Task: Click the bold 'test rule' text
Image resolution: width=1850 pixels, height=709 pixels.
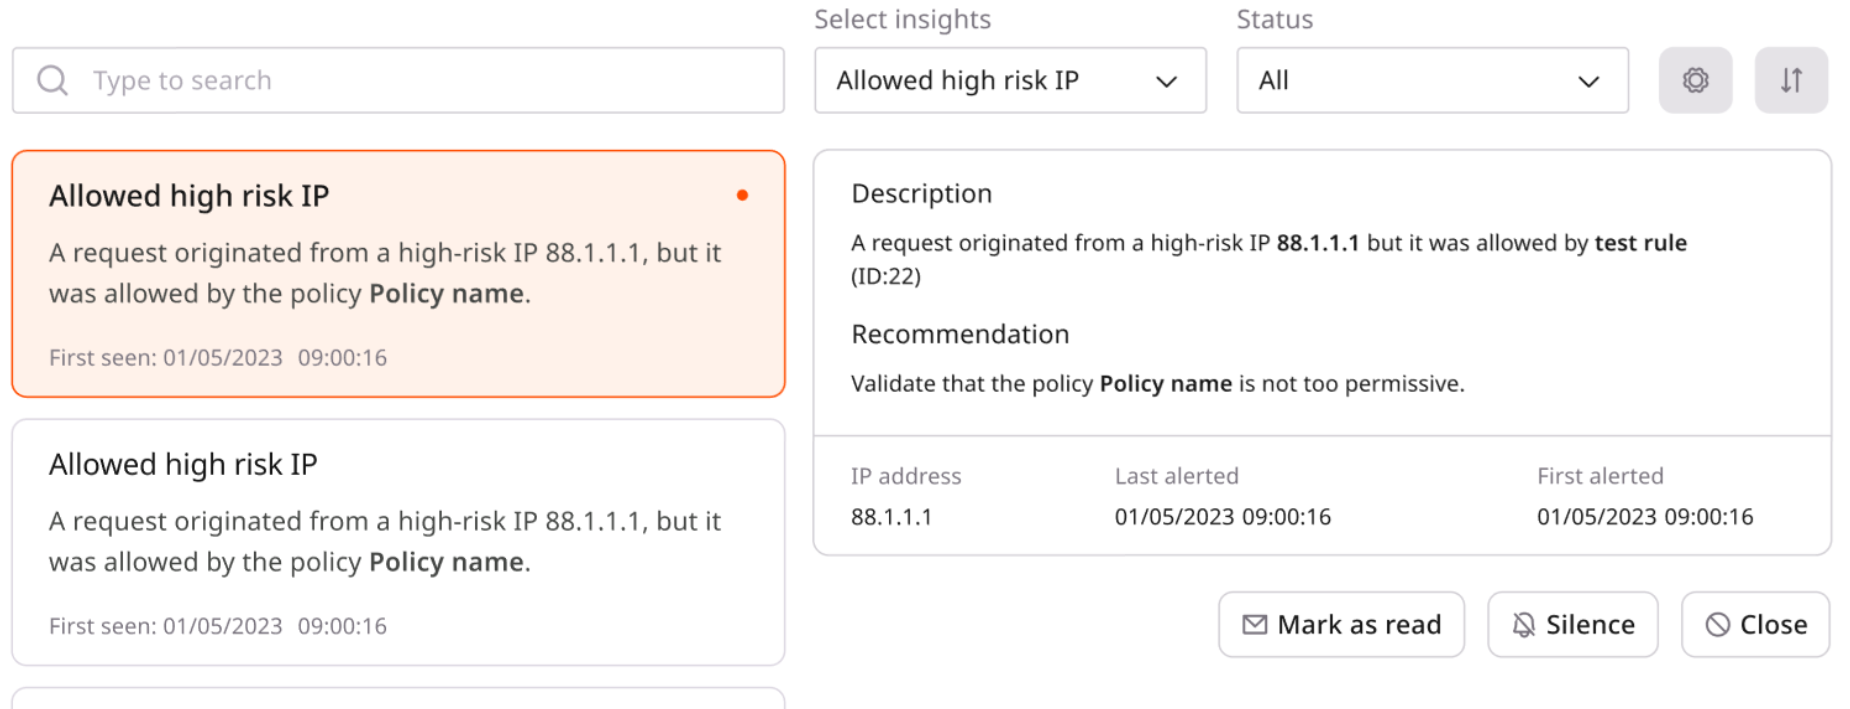Action: (x=1640, y=243)
